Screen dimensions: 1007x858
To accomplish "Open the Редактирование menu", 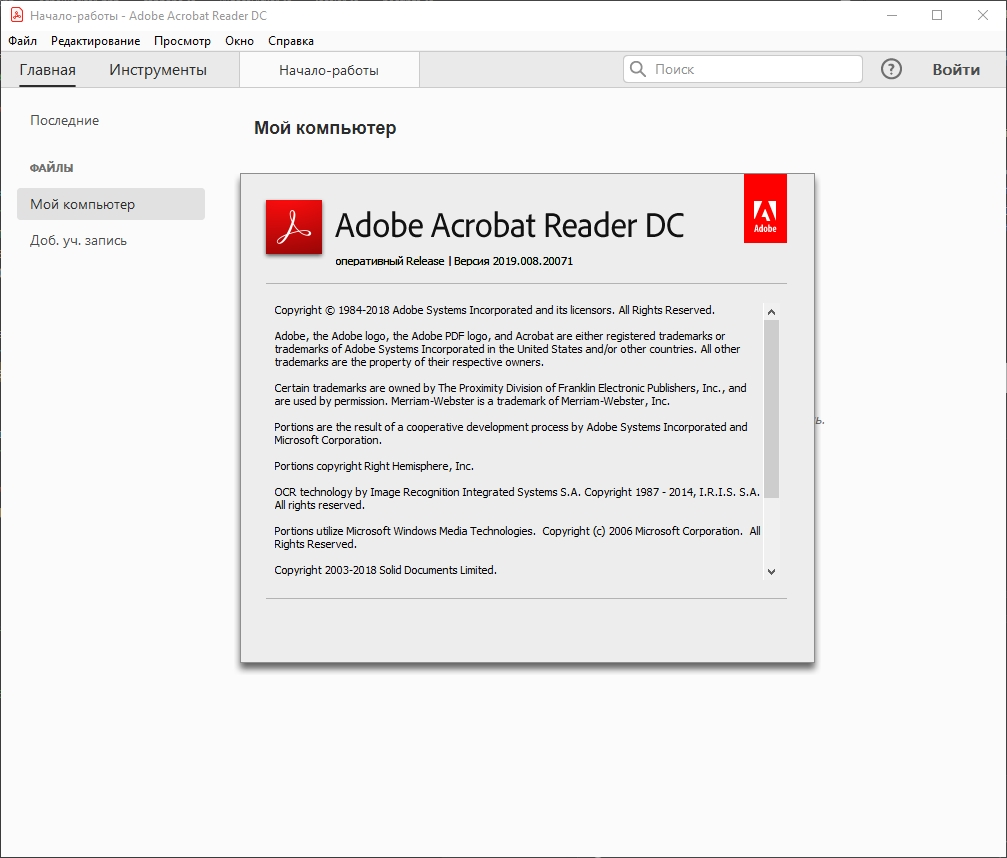I will pos(96,40).
